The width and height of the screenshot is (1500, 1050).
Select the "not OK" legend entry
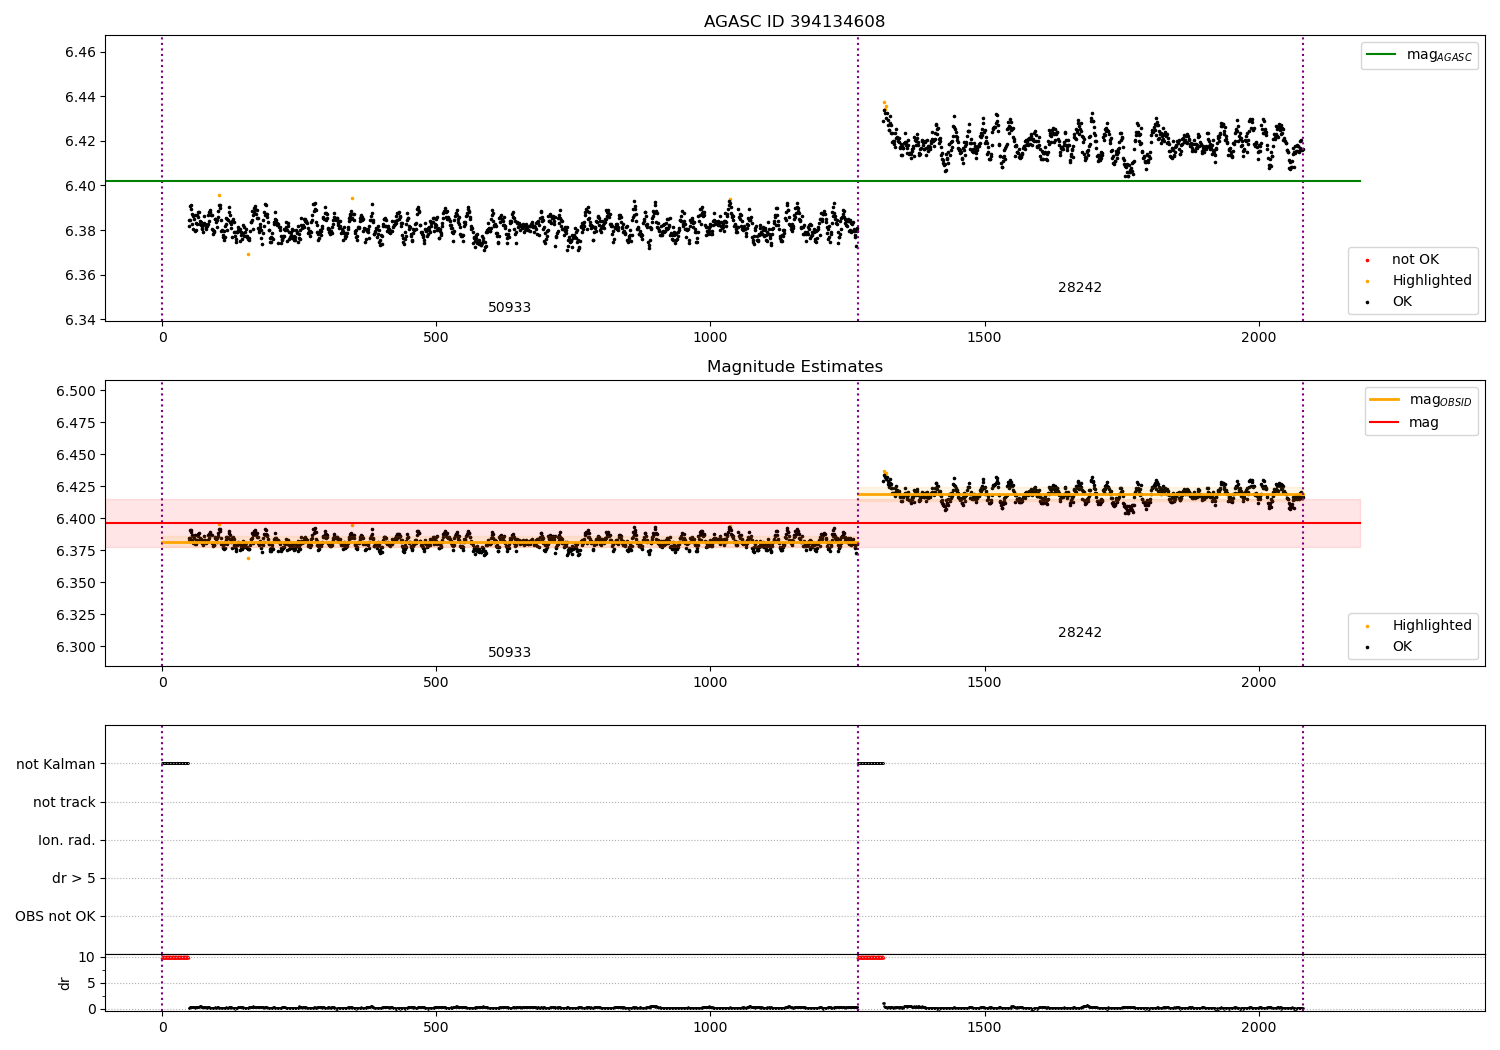[x=1415, y=260]
